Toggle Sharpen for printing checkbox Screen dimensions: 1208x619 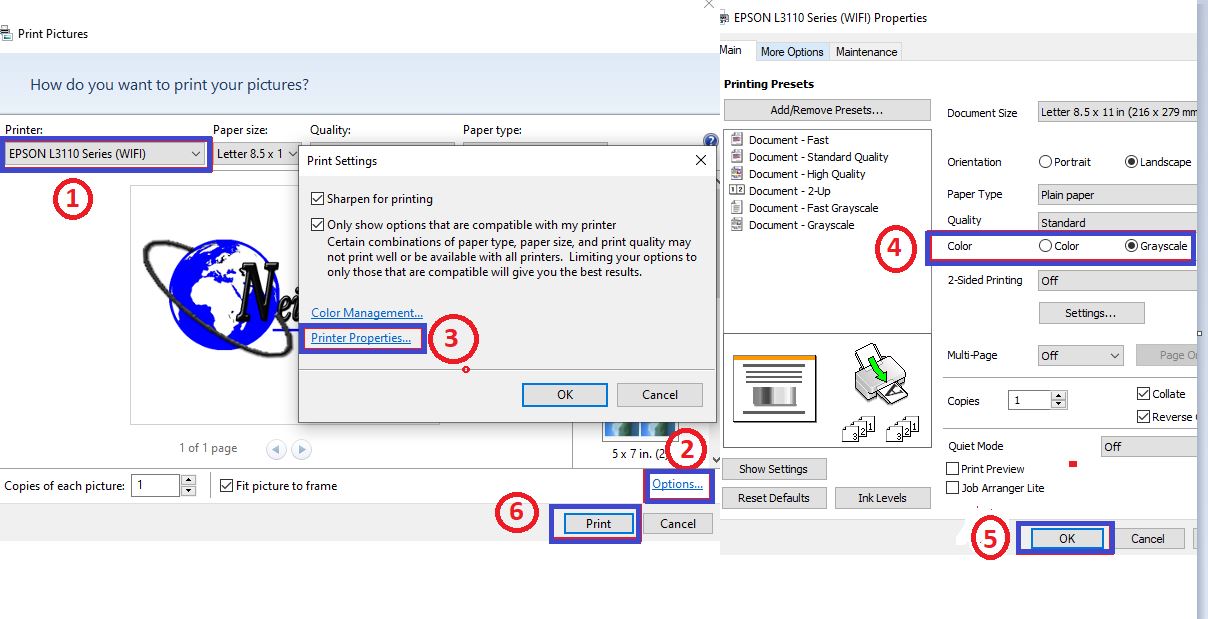click(318, 199)
